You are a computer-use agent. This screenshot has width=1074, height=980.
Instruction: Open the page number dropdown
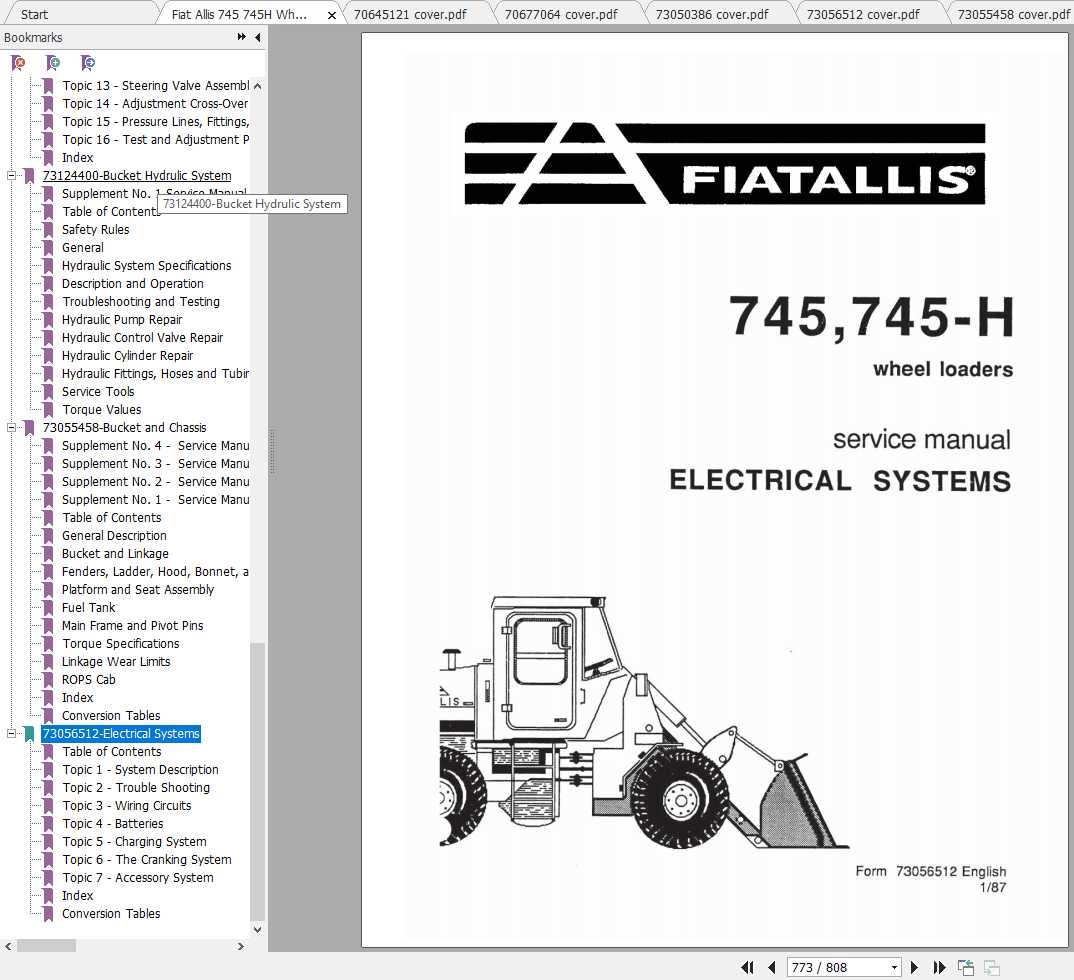click(x=894, y=967)
